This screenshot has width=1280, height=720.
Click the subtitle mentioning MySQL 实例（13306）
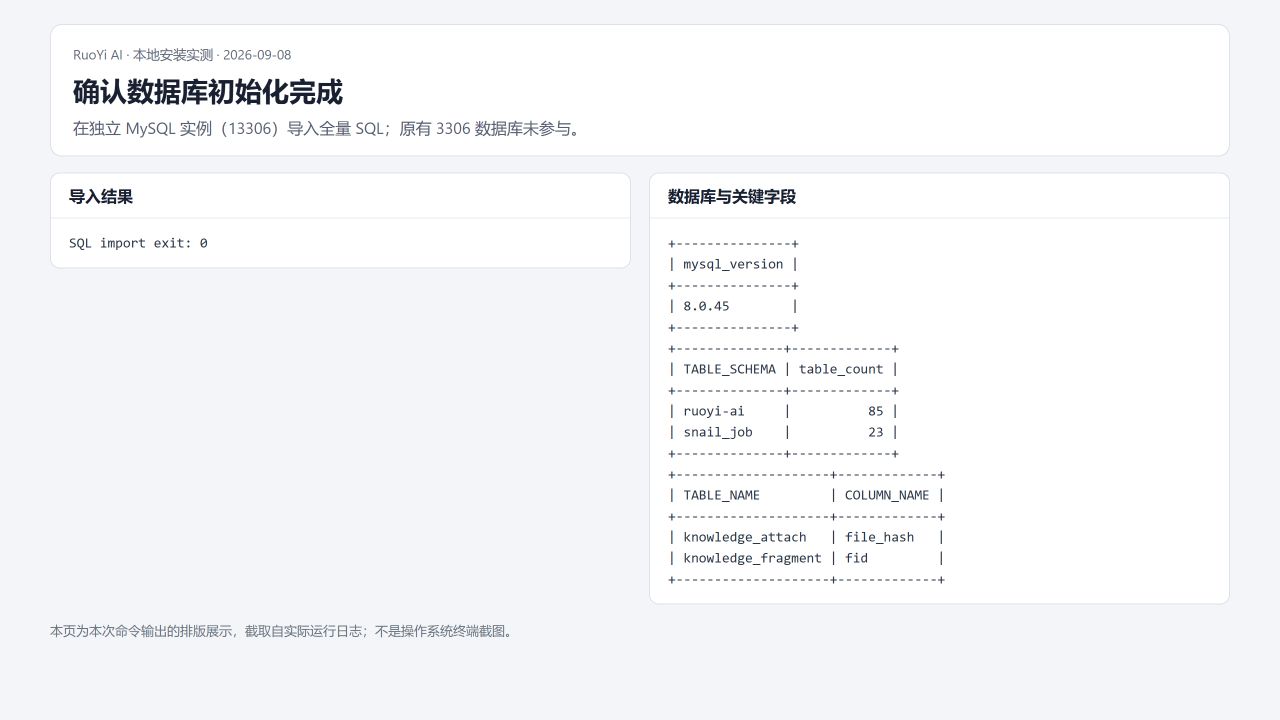329,128
